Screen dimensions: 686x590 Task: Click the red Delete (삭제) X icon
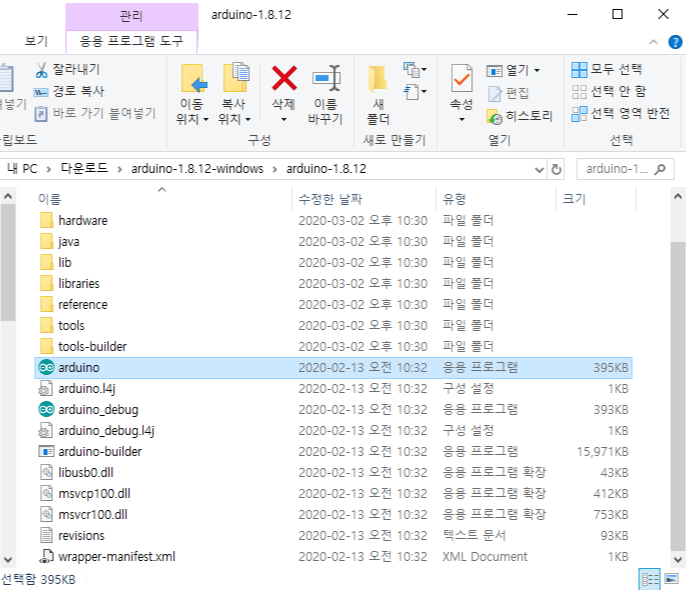(x=284, y=78)
